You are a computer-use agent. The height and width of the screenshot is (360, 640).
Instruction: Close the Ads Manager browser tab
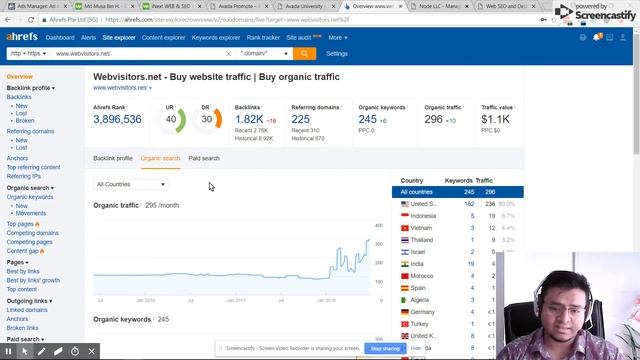pos(65,7)
